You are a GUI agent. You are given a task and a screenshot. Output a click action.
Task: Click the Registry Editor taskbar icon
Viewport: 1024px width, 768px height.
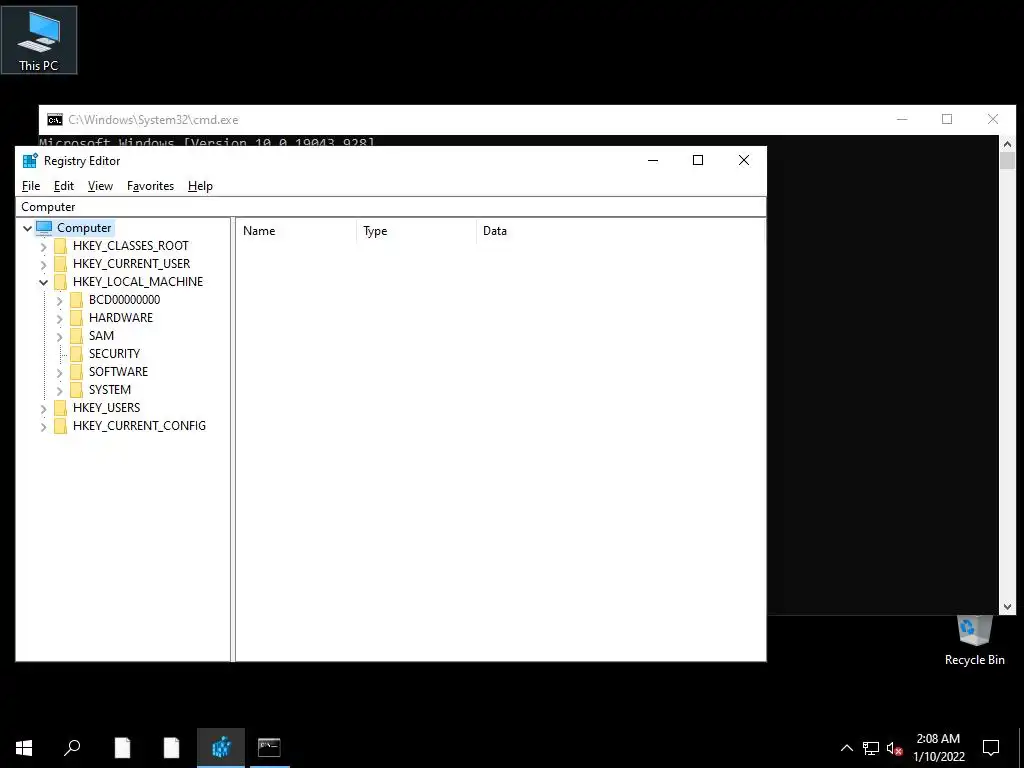221,748
